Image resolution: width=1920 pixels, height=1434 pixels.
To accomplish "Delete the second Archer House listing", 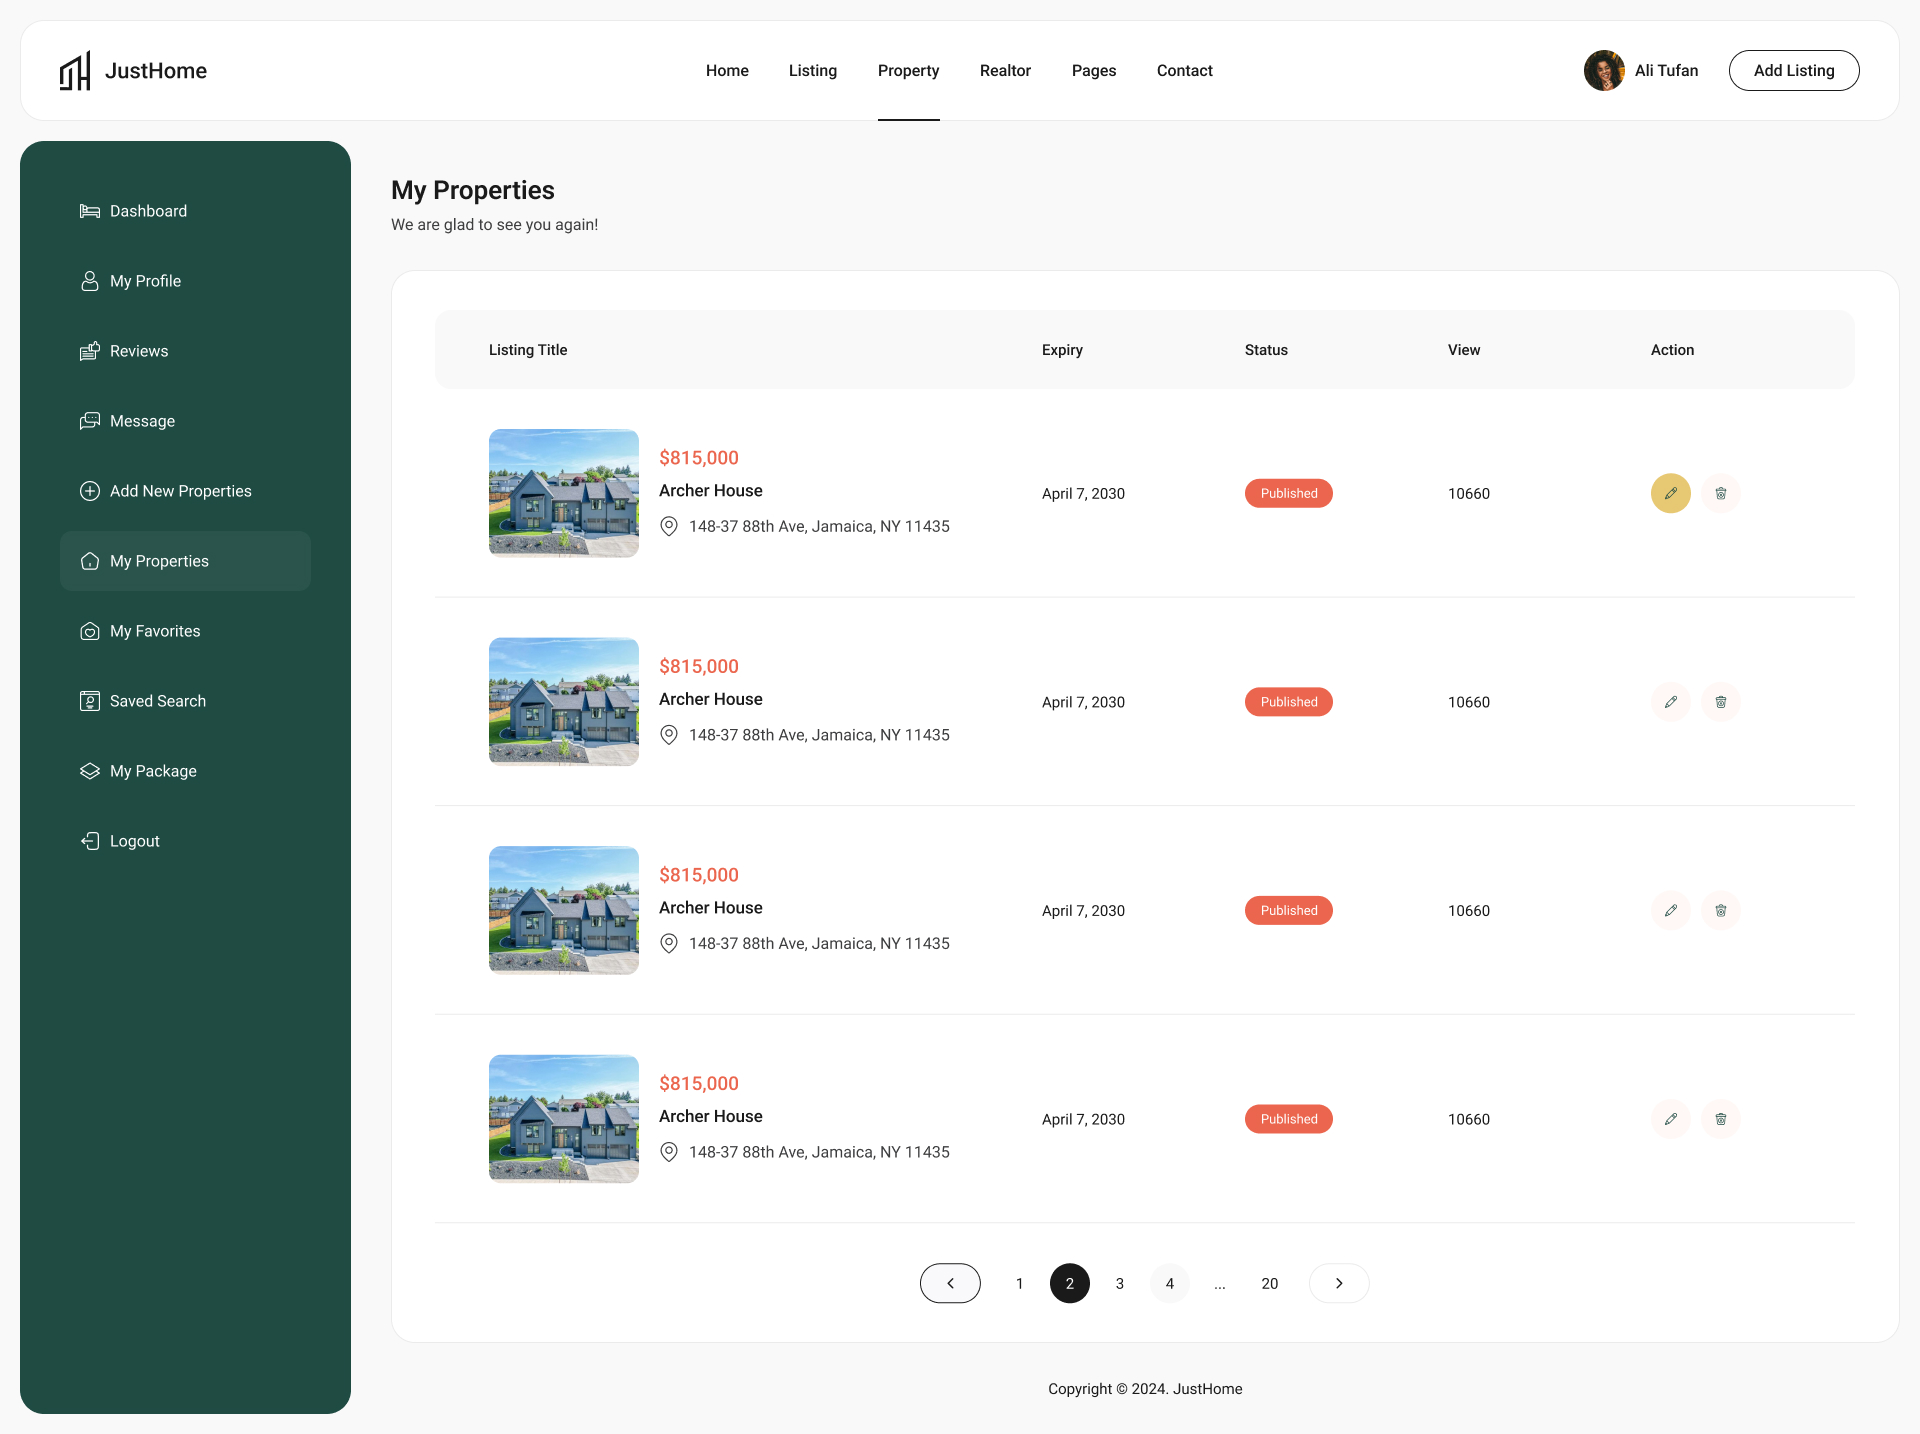I will tap(1720, 701).
